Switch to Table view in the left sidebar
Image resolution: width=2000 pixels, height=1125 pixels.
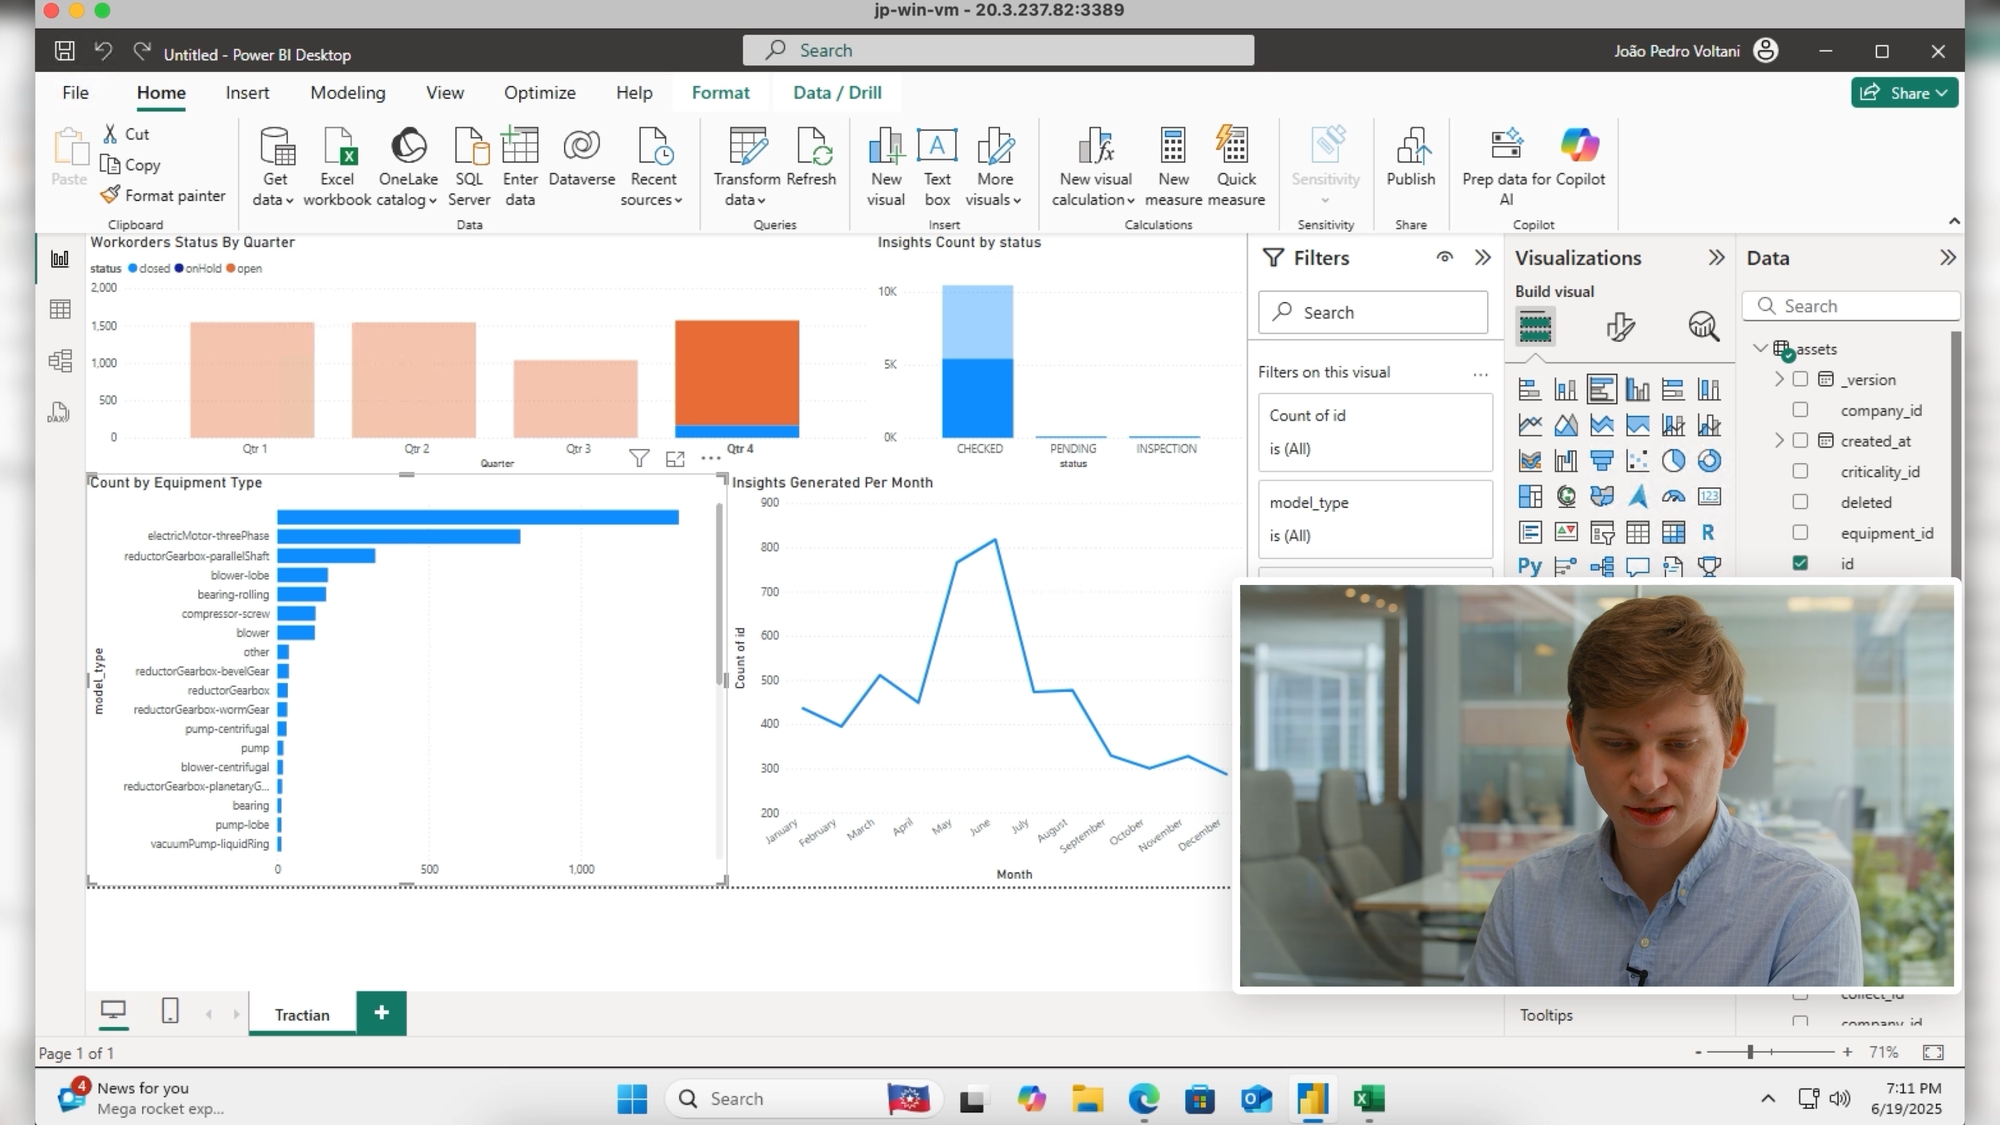point(60,310)
